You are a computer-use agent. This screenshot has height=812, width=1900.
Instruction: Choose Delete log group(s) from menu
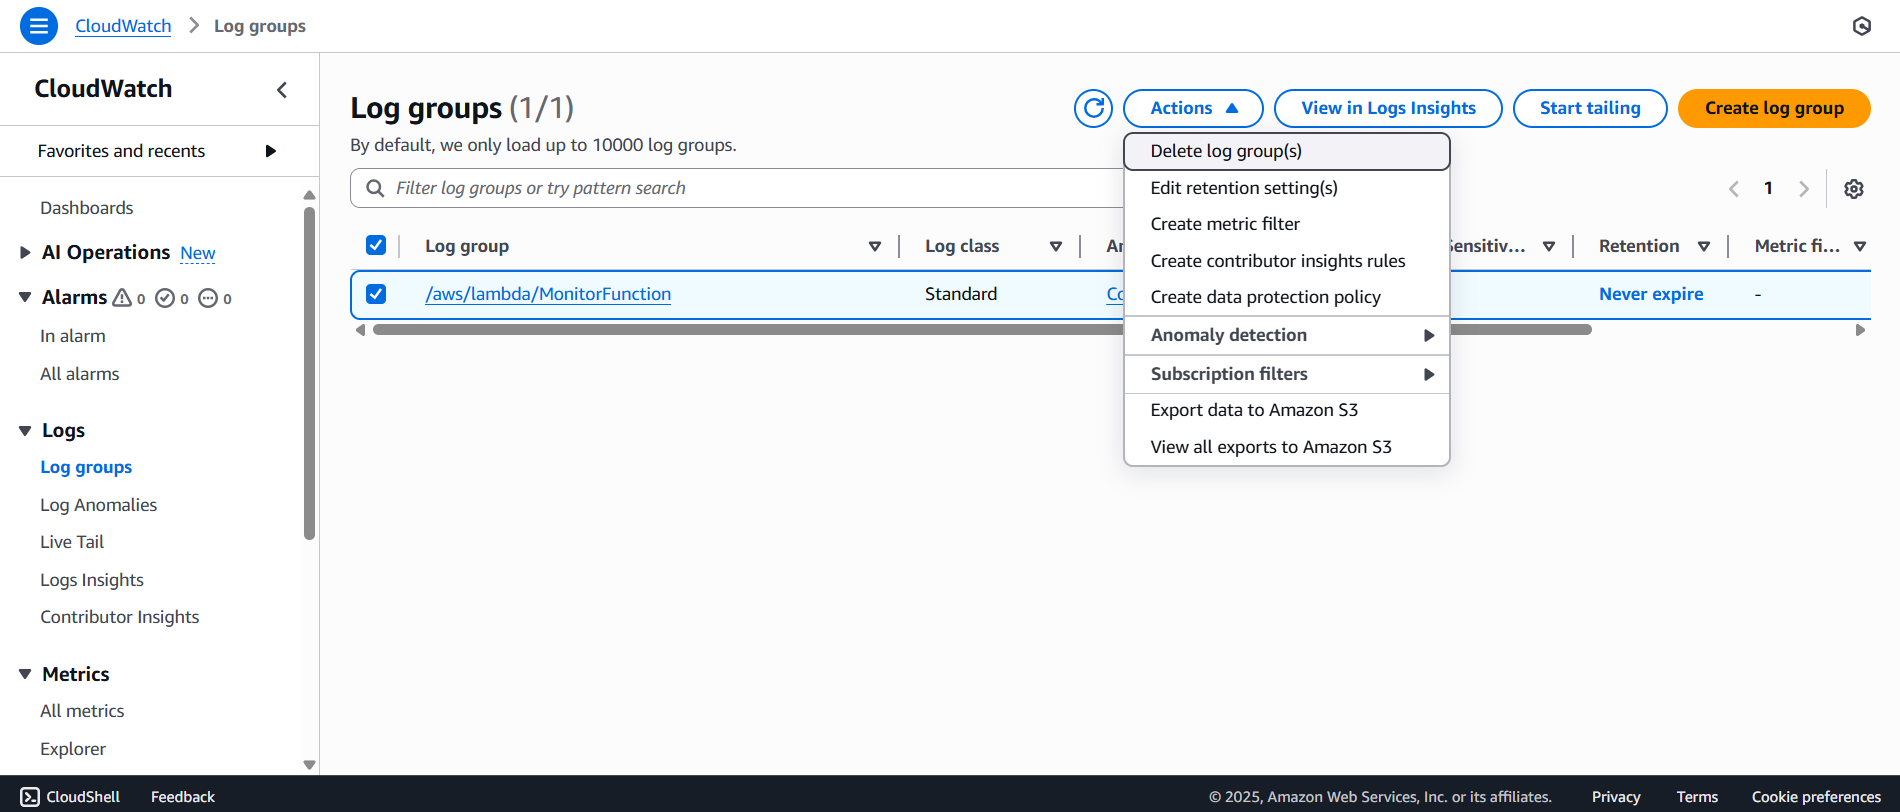(1226, 151)
